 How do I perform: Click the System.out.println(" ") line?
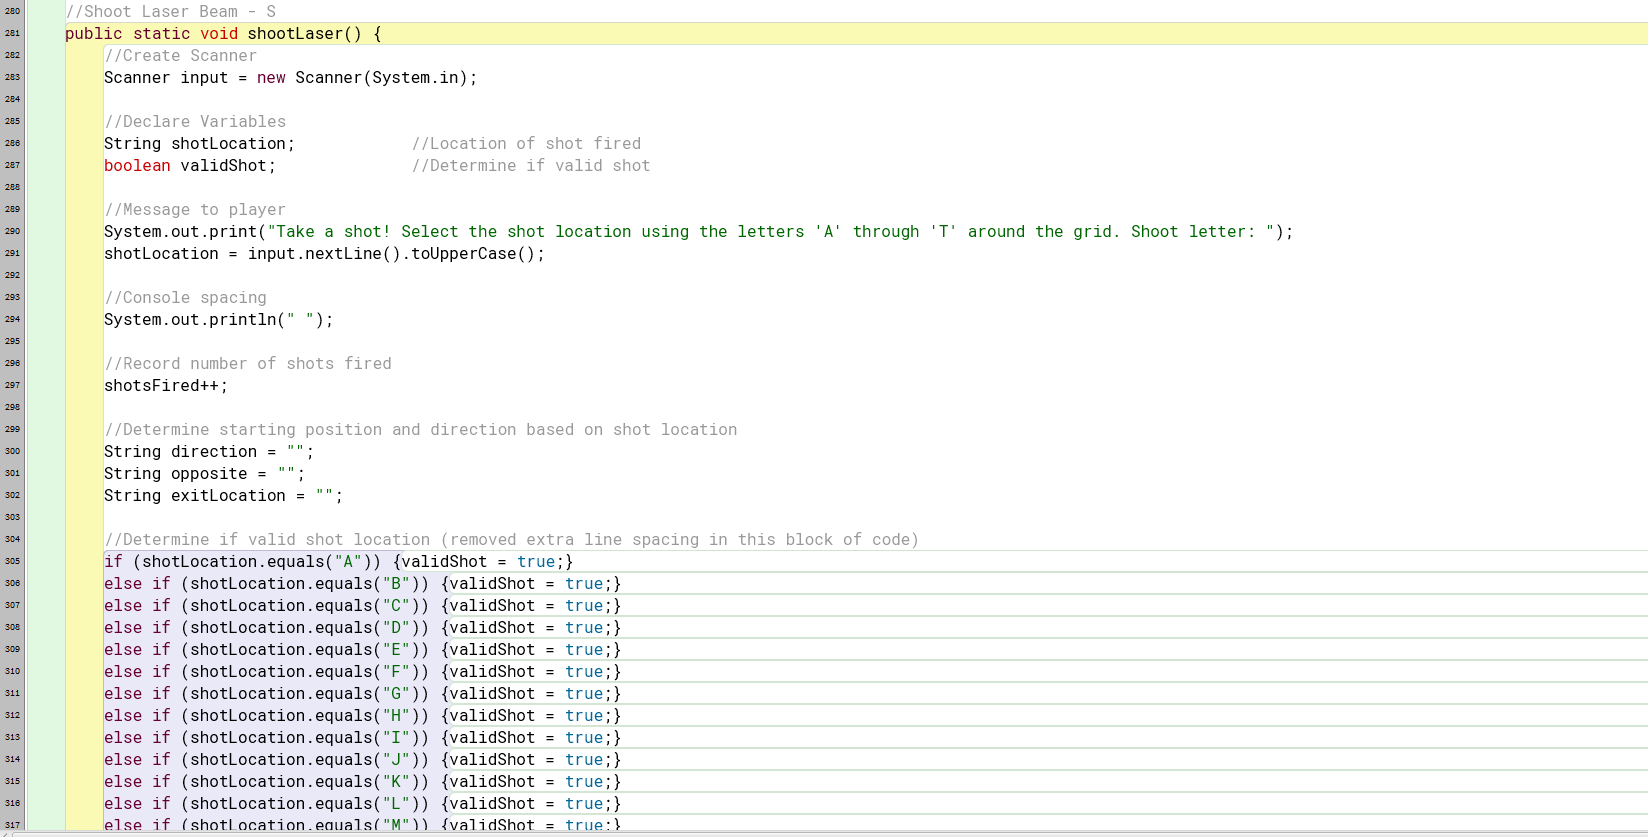(219, 320)
